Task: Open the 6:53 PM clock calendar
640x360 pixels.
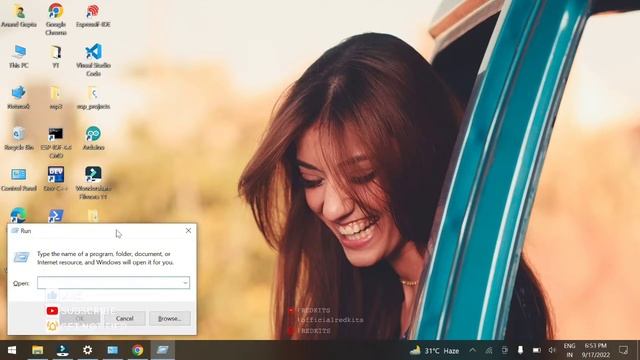Action: [x=596, y=350]
